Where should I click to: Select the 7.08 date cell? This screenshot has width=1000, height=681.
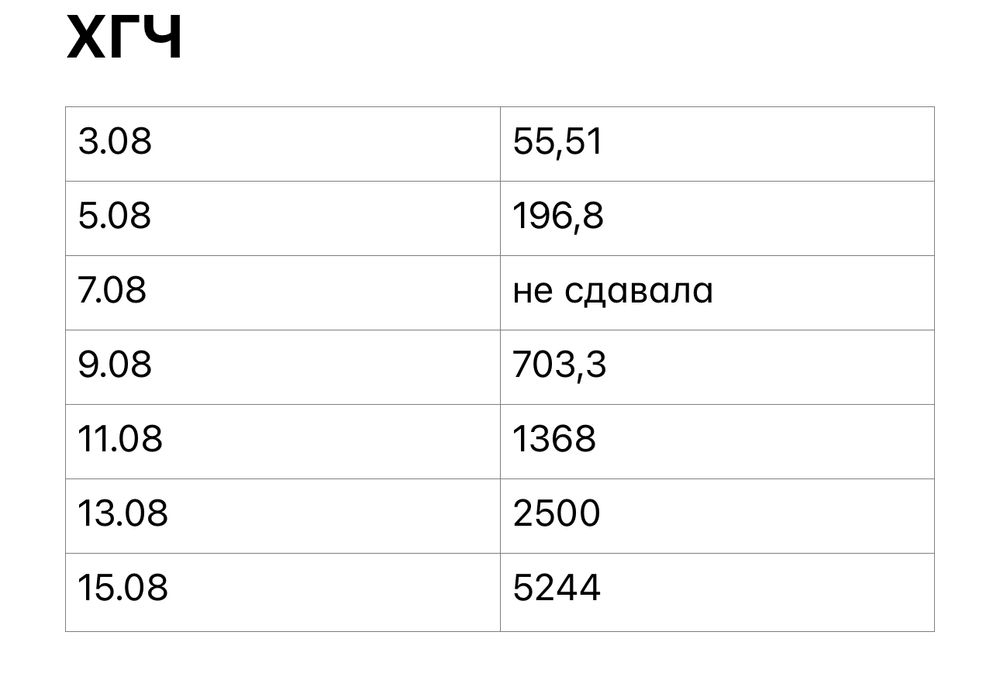click(113, 291)
